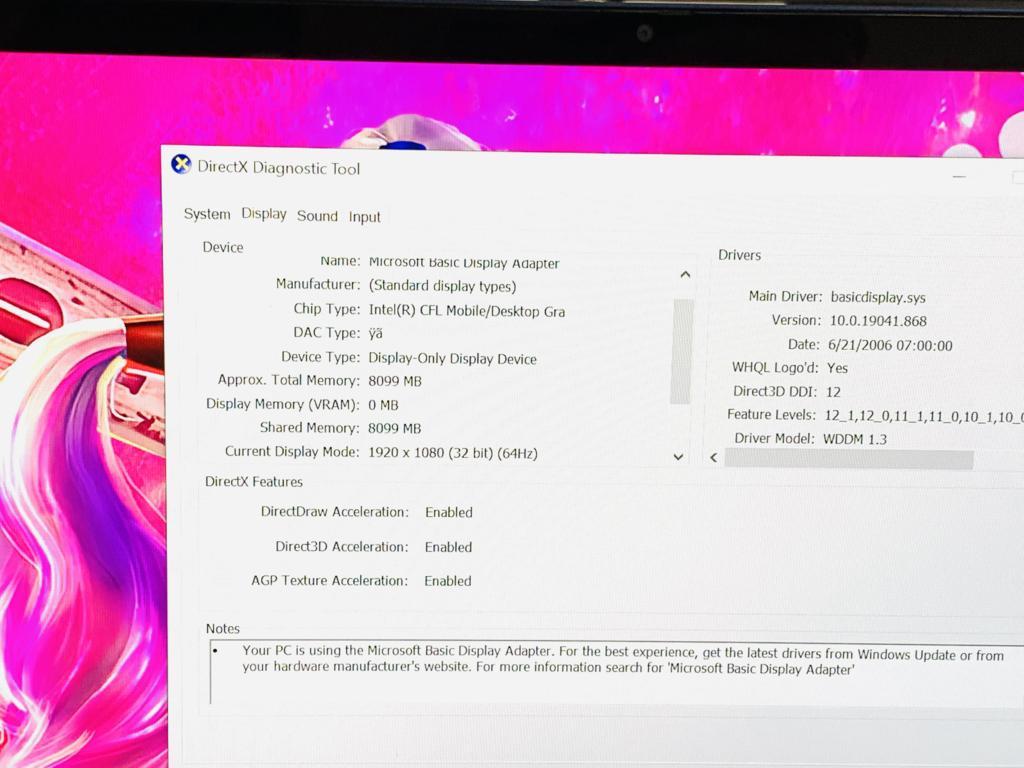Viewport: 1024px width, 768px height.
Task: Select the Display Memory '0 MB' value
Action: coord(383,405)
